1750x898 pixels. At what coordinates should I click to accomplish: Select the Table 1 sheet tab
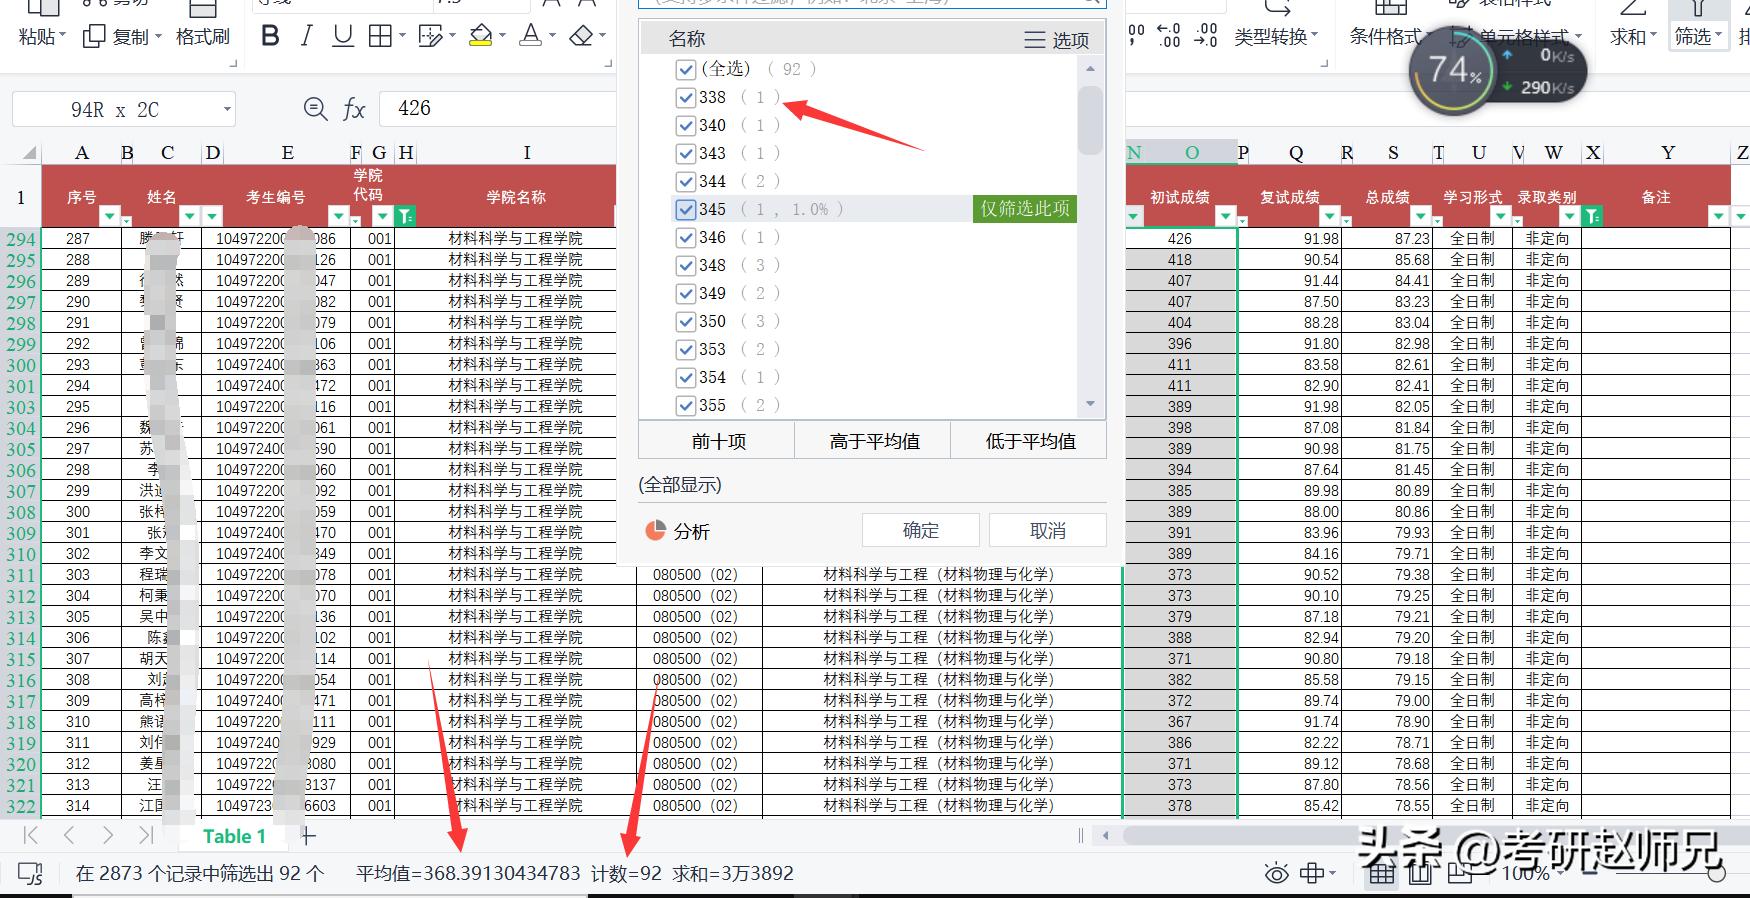click(x=234, y=836)
